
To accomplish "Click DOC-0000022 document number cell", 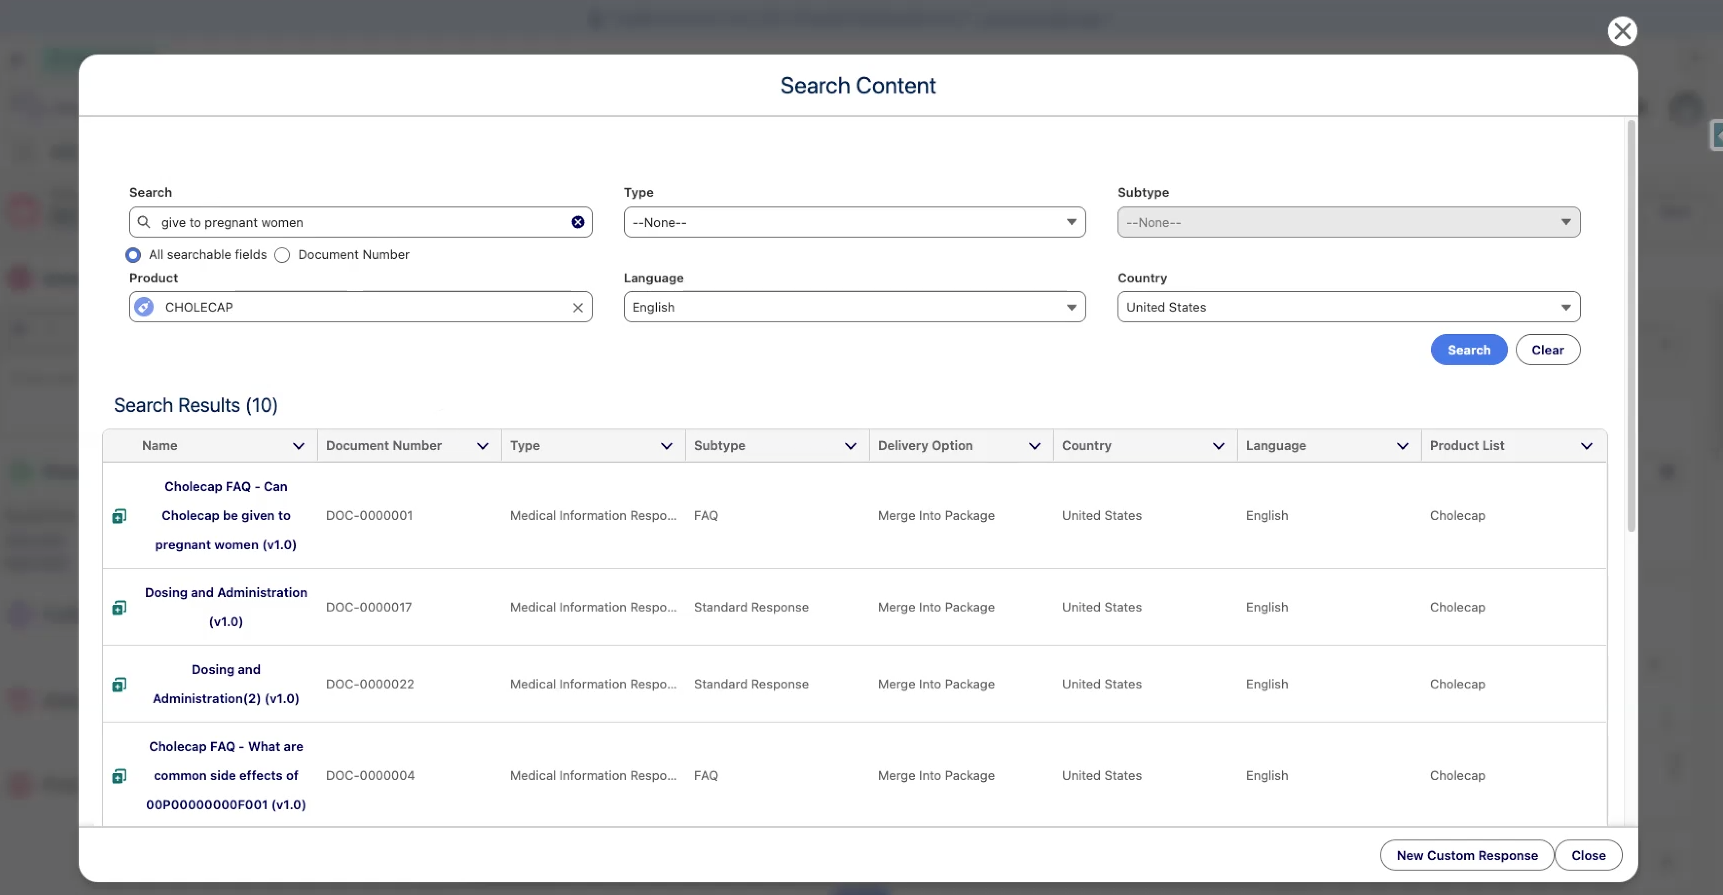I will pyautogui.click(x=370, y=685).
